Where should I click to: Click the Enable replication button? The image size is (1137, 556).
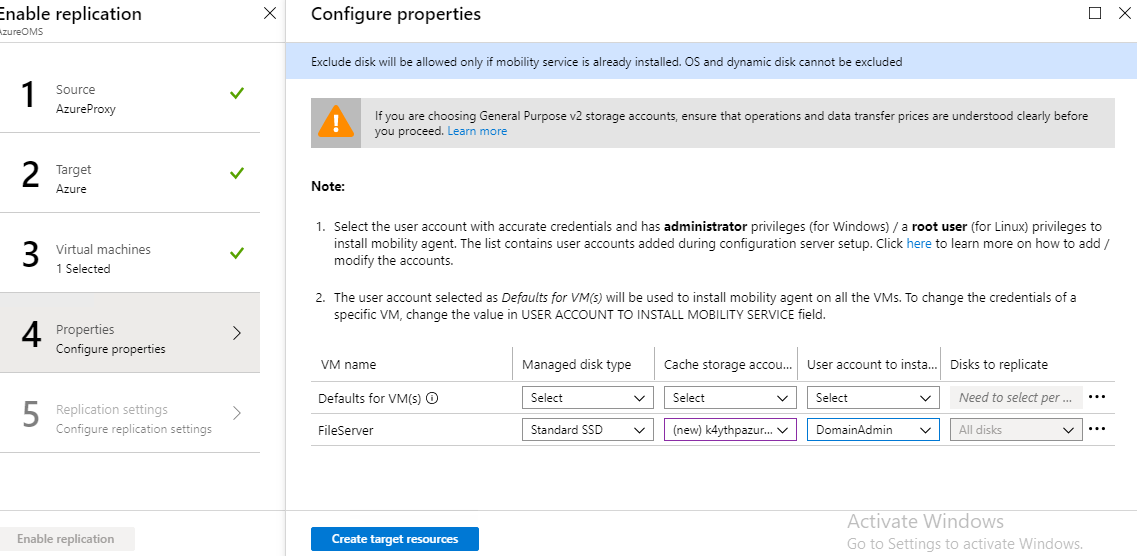66,539
